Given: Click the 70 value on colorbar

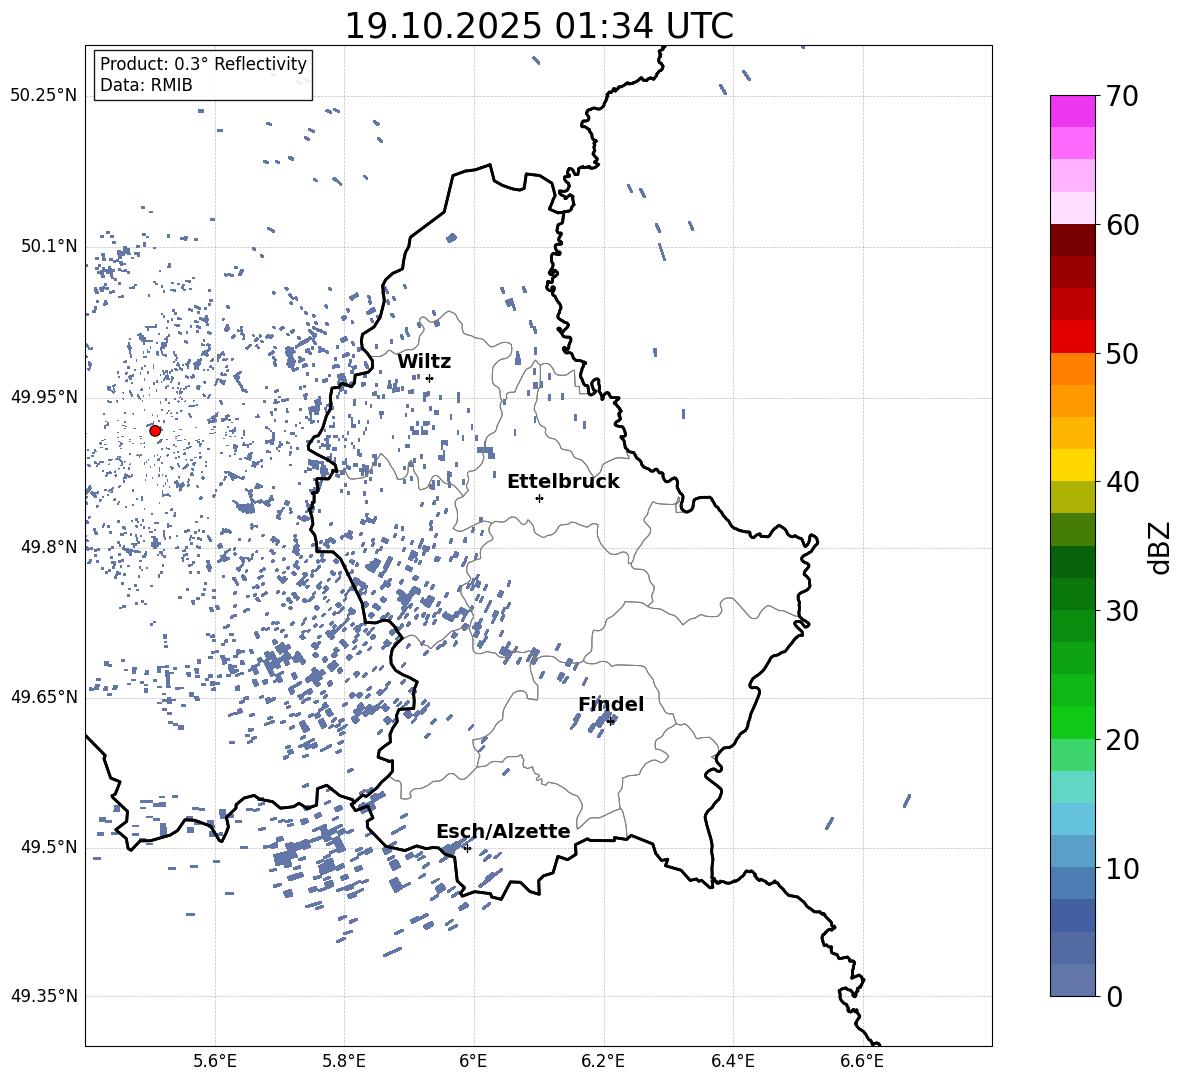Looking at the screenshot, I should 1122,96.
